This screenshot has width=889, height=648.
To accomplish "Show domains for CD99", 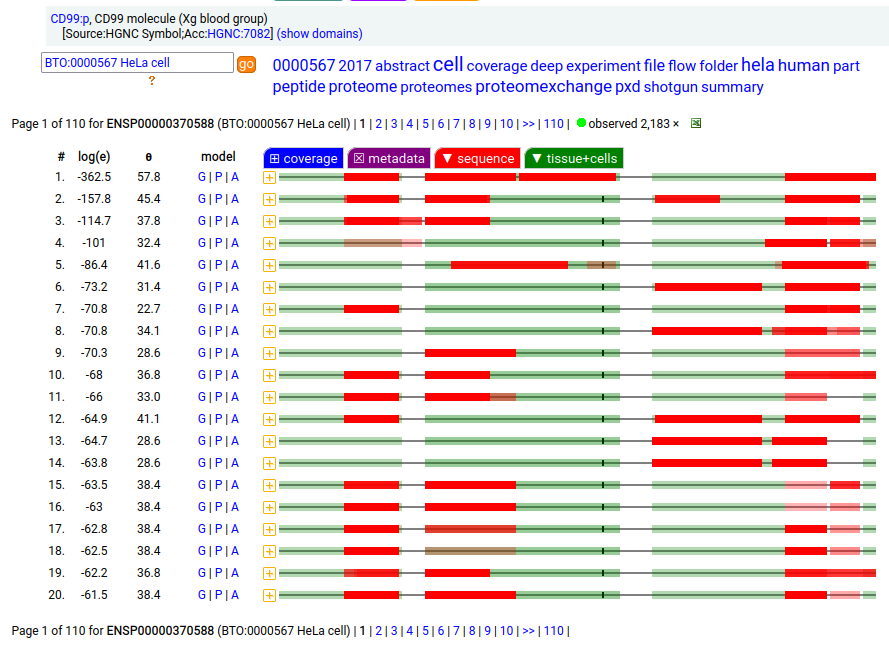I will tap(320, 33).
